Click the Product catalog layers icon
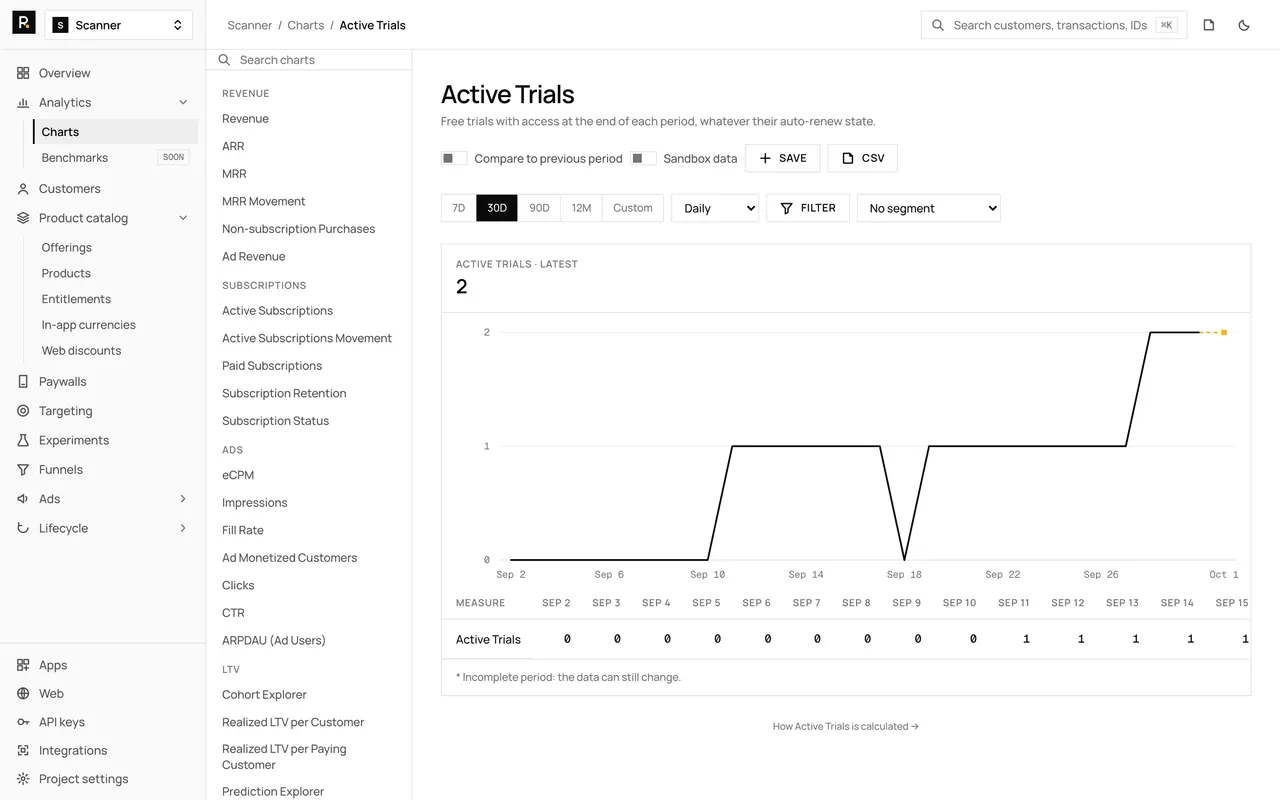Viewport: 1280px width, 800px height. 23,218
